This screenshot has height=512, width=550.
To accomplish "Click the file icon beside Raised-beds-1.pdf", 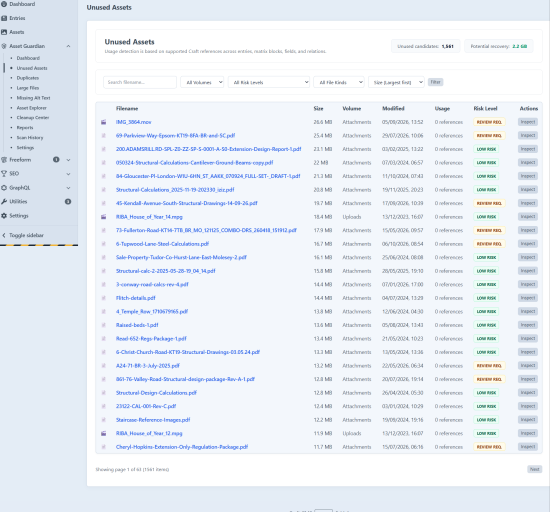I will click(103, 325).
